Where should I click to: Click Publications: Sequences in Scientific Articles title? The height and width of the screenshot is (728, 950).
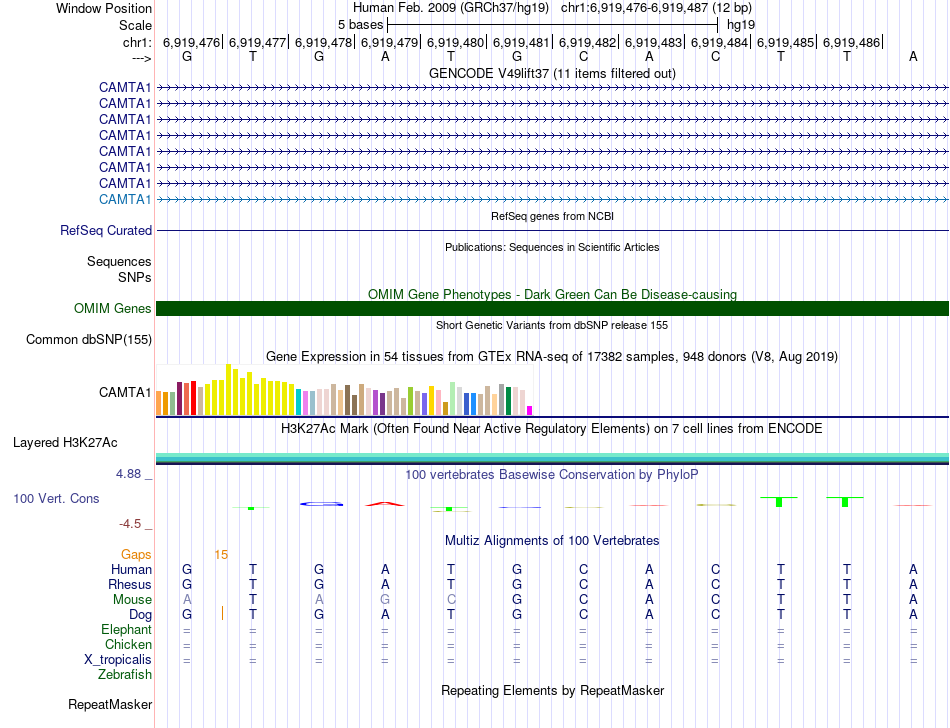click(x=552, y=247)
